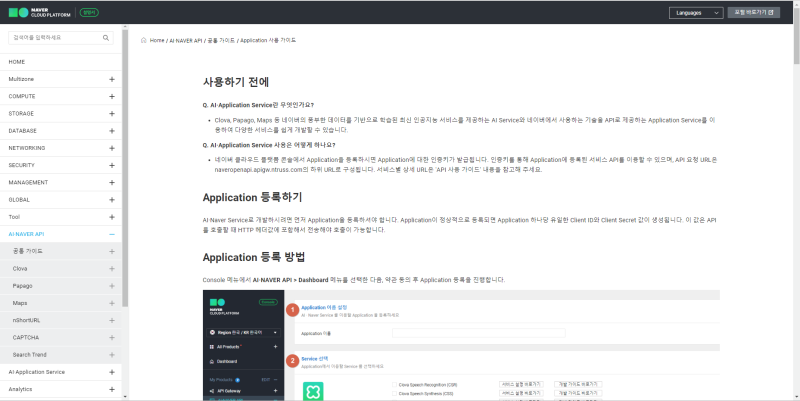The height and width of the screenshot is (401, 800).
Task: Click the green 설명서 badge
Action: click(x=89, y=12)
